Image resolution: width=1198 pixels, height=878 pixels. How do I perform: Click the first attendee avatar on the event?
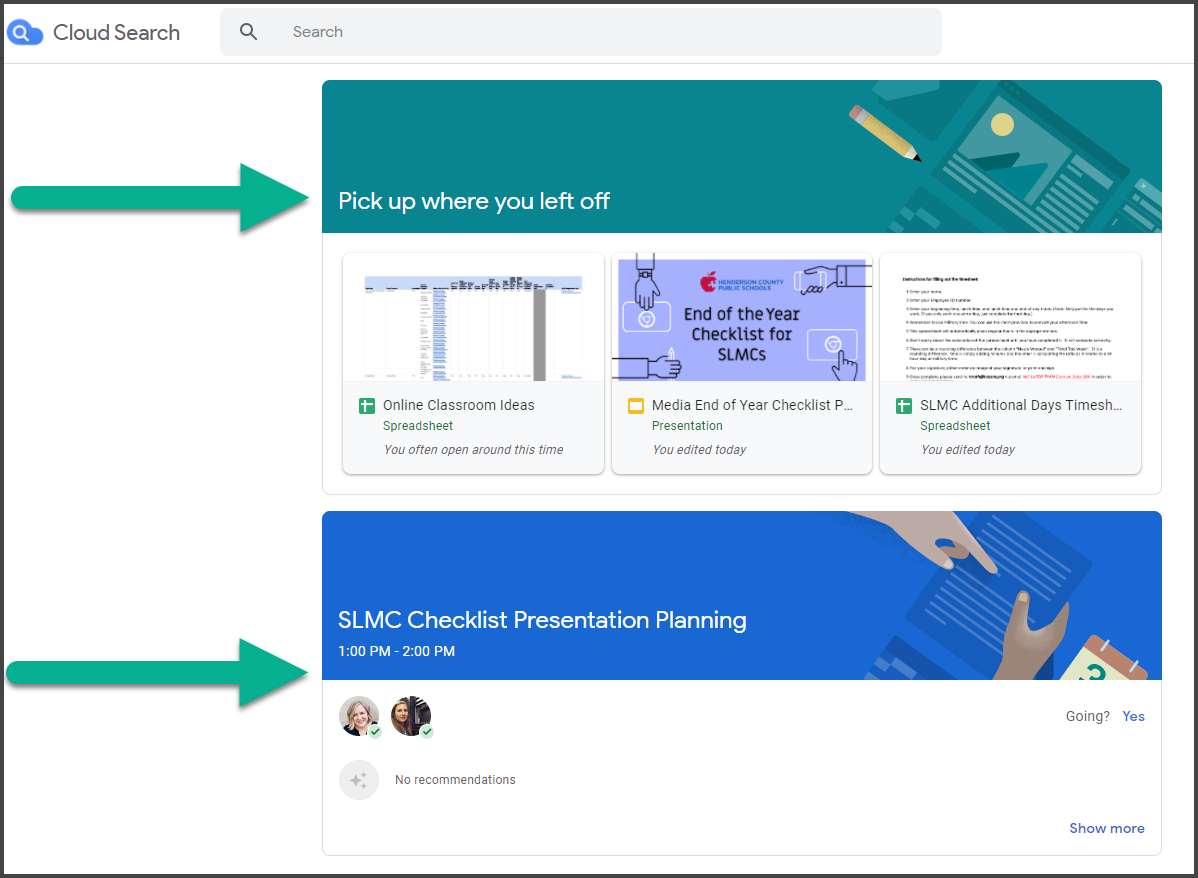[359, 716]
